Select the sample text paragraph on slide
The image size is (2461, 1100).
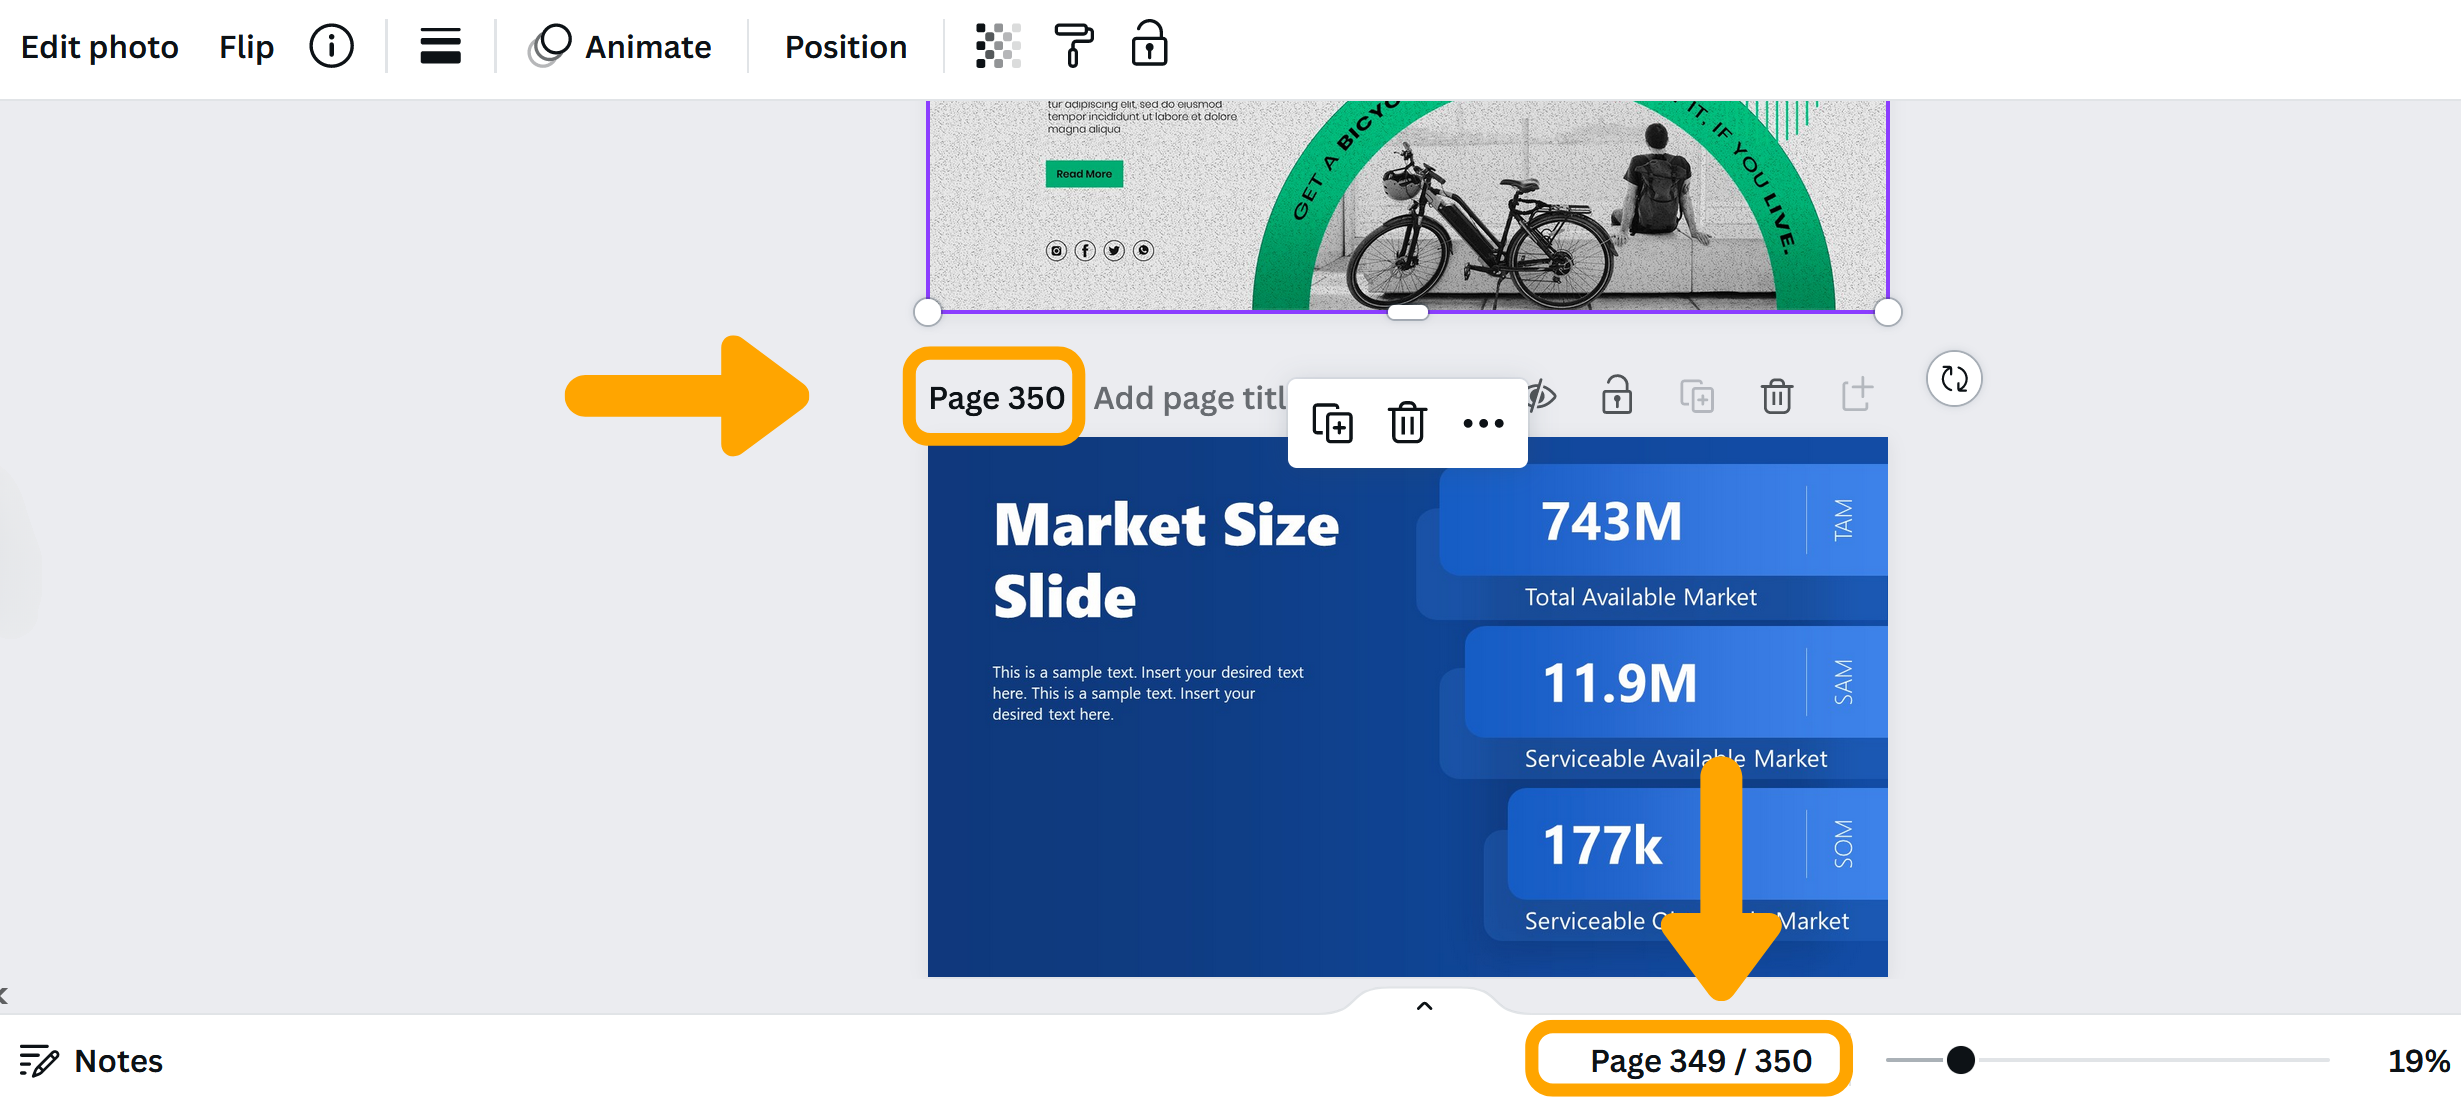click(x=1148, y=693)
